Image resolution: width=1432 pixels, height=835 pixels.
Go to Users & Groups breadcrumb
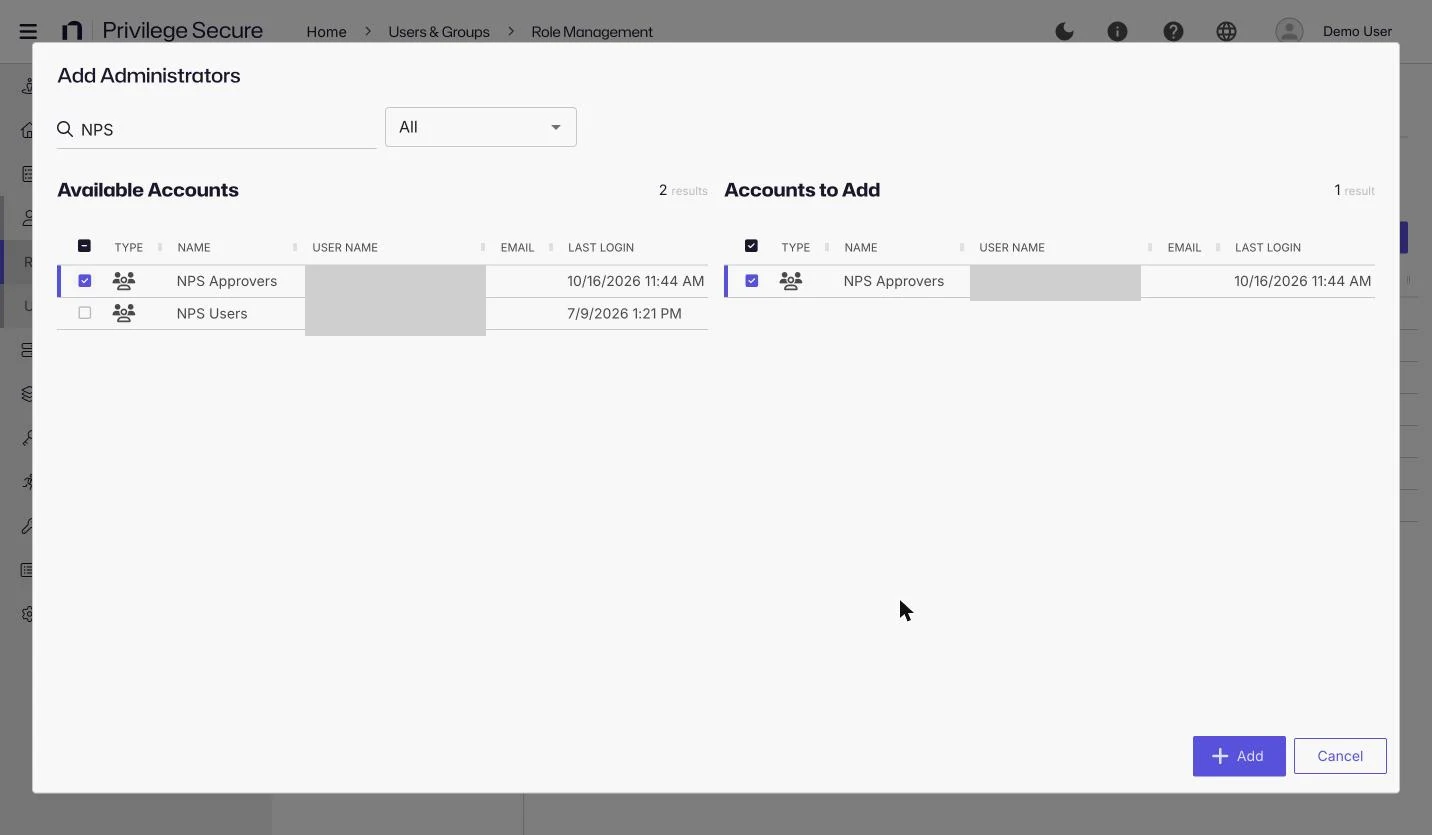(439, 32)
